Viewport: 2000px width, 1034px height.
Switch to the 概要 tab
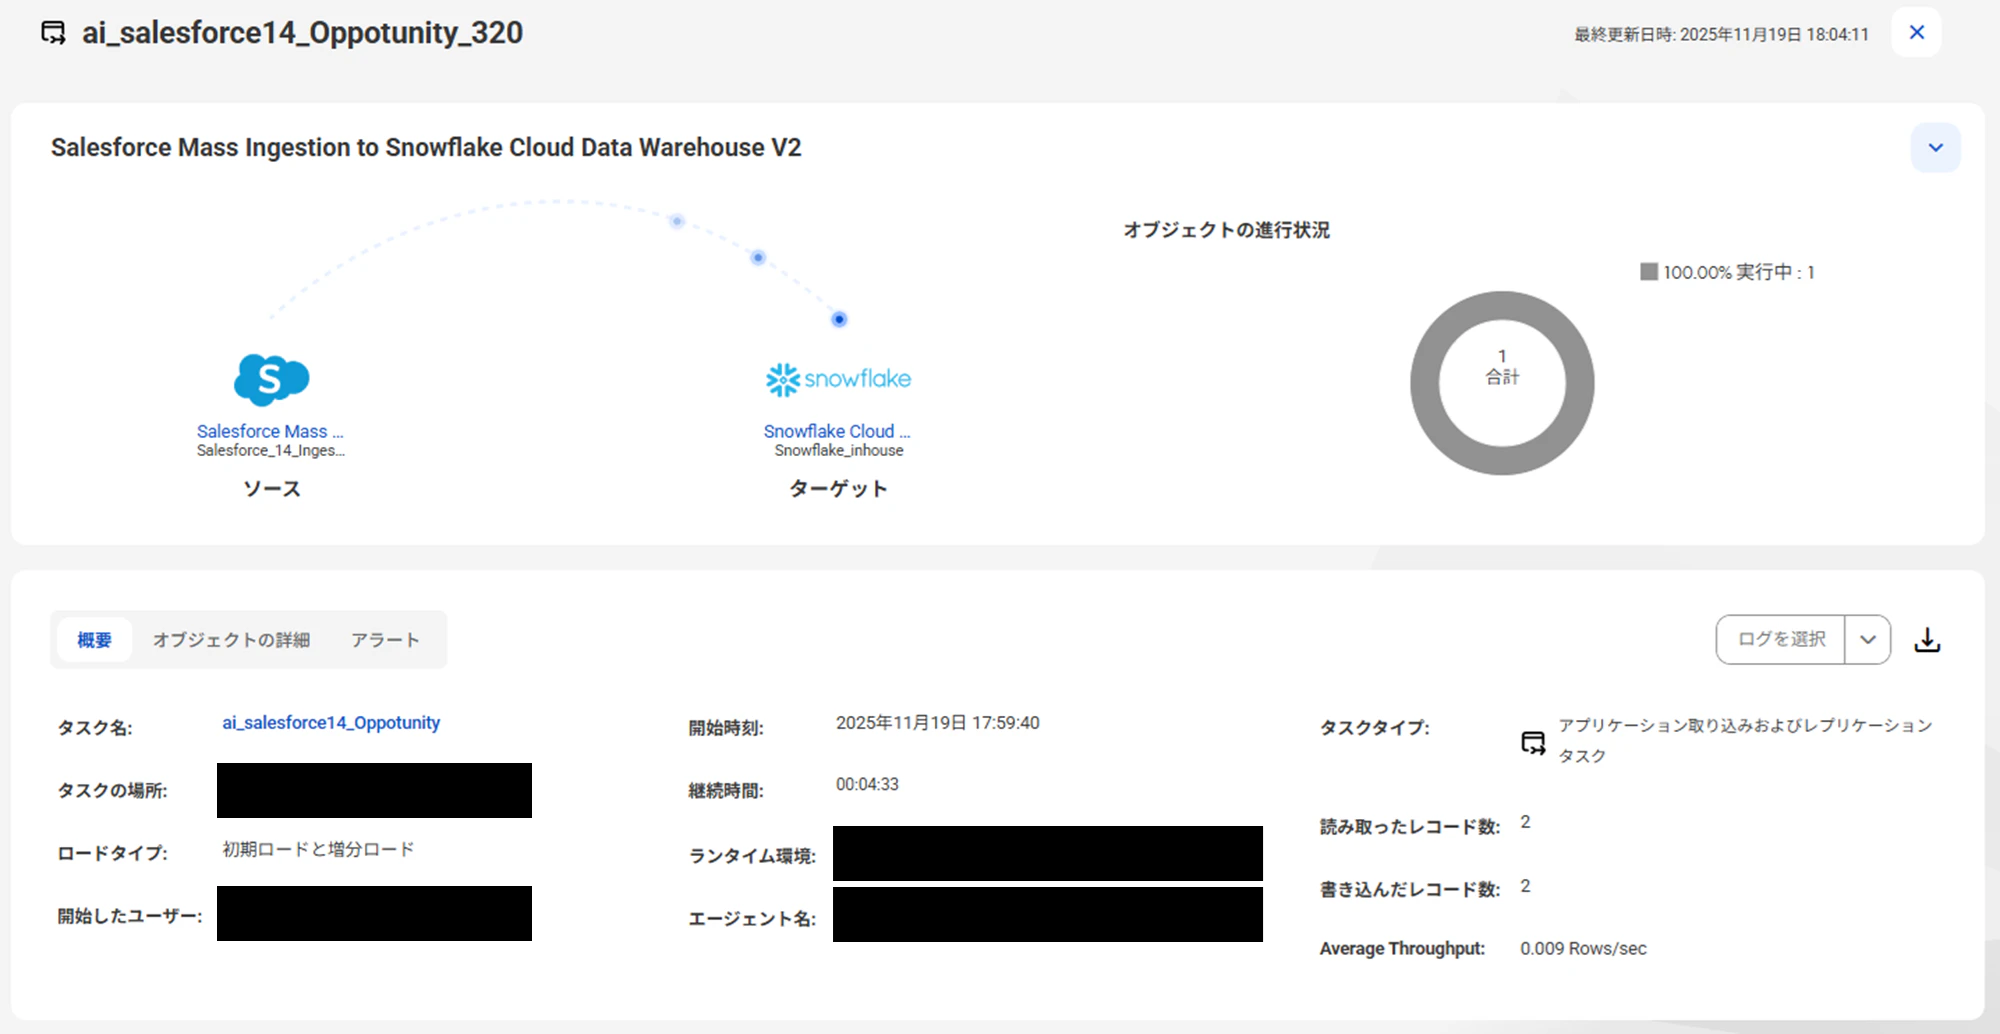click(x=95, y=640)
